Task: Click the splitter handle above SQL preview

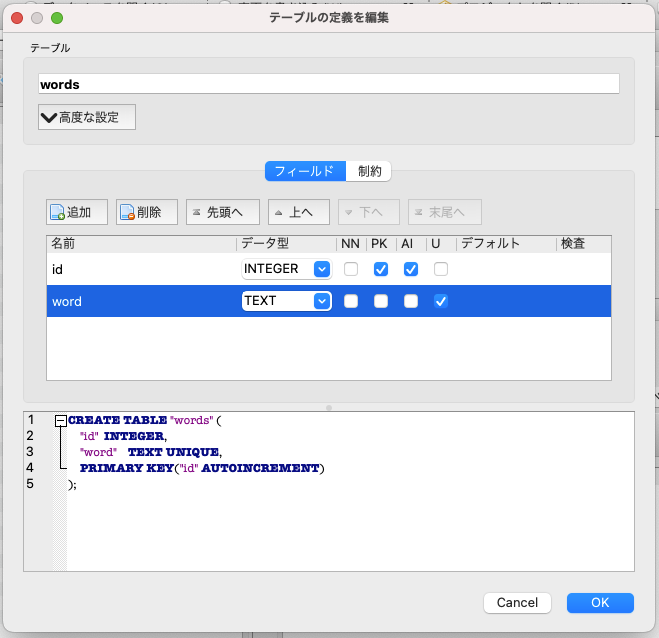Action: point(329,408)
